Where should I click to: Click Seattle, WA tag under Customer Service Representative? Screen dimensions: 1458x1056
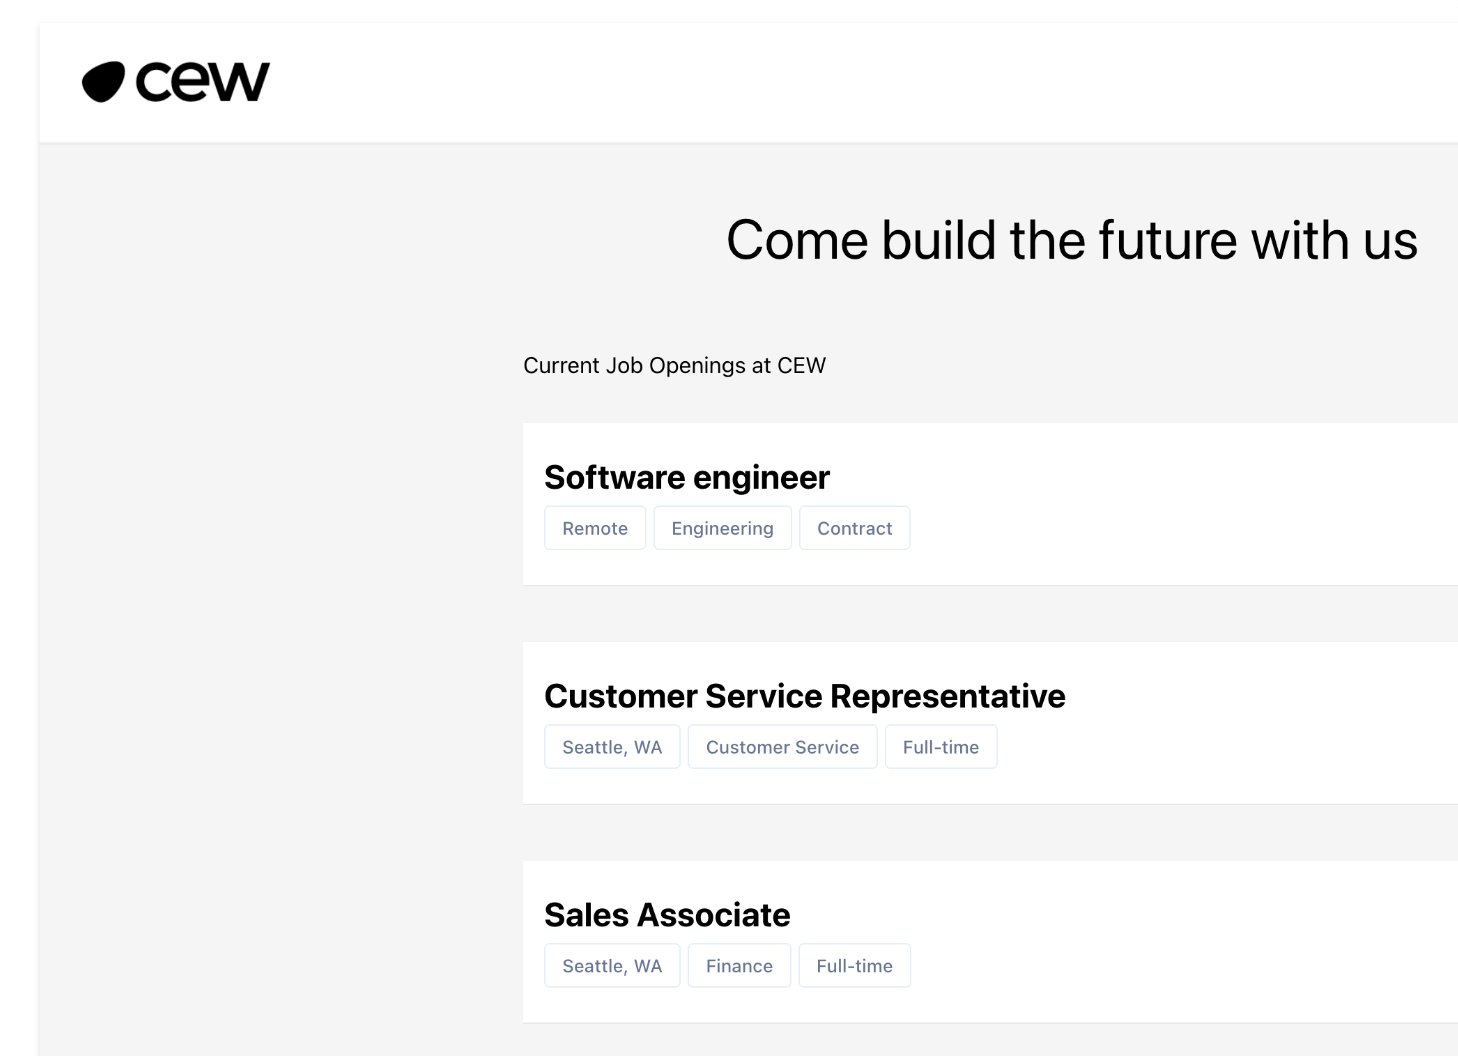612,747
